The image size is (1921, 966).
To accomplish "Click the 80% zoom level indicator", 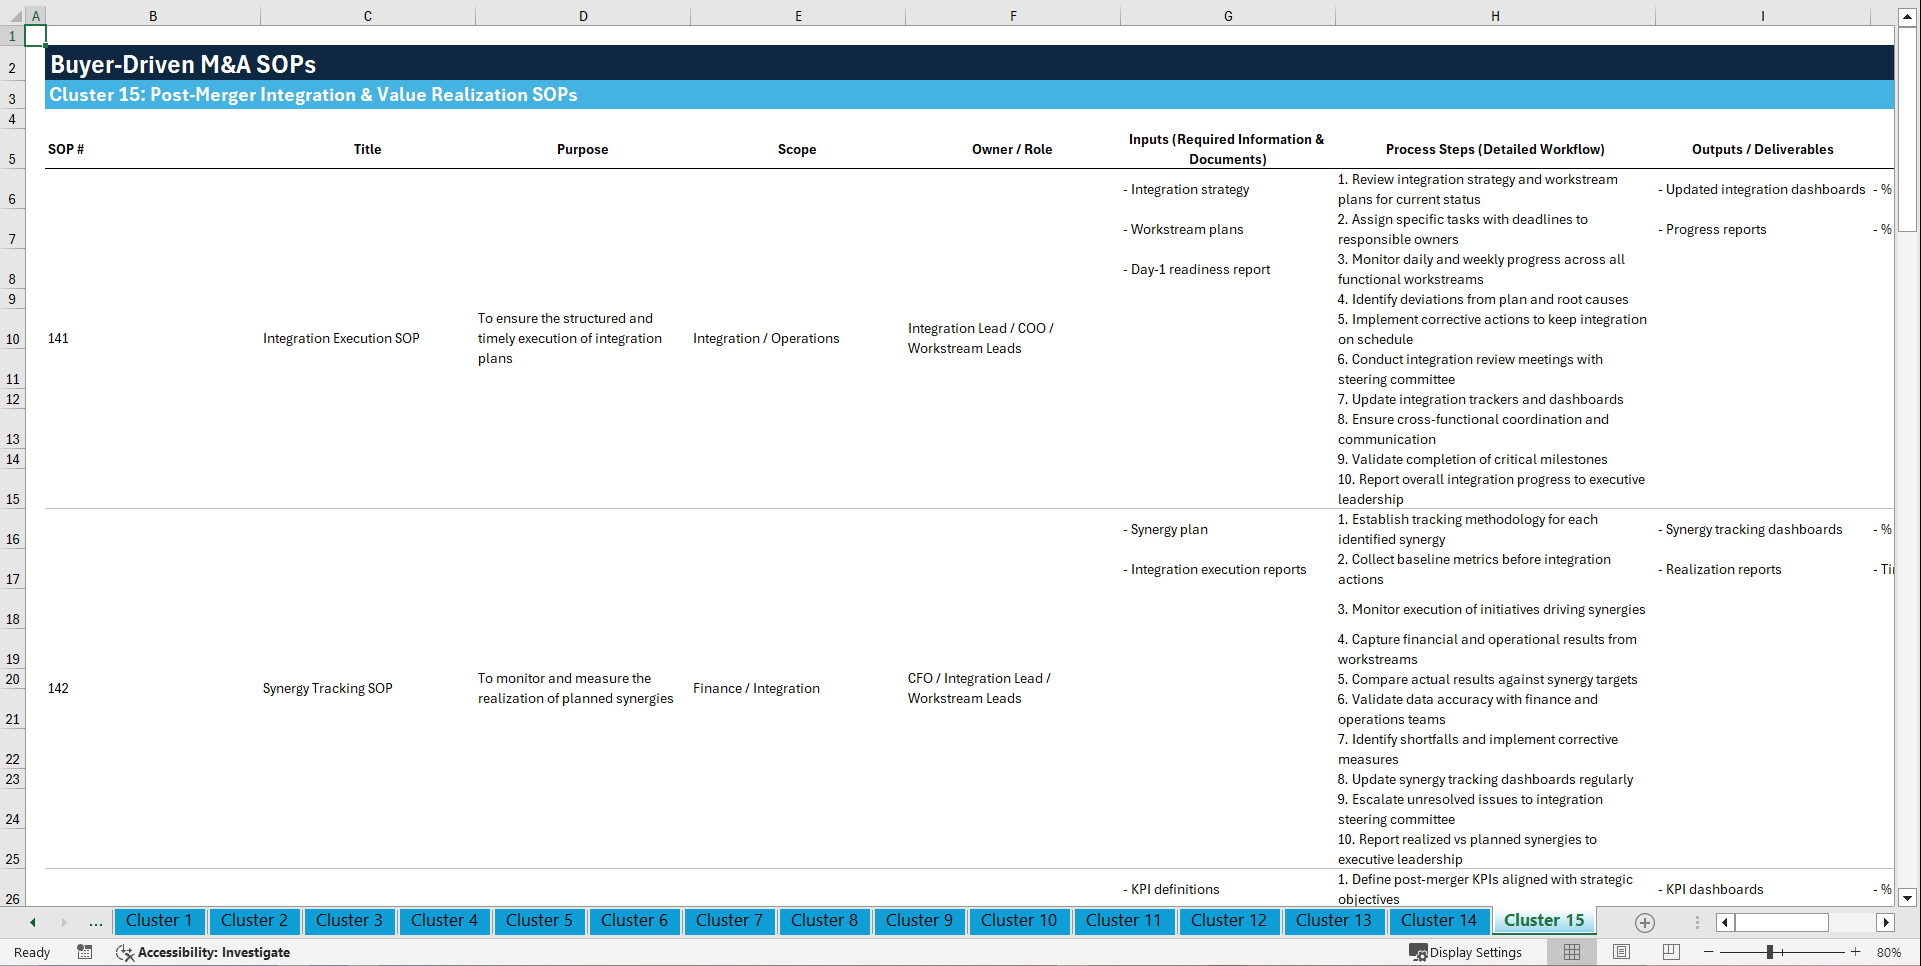I will 1892,952.
